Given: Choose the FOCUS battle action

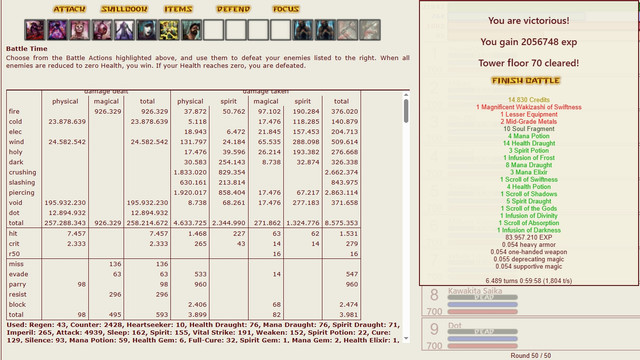Looking at the screenshot, I should click(x=286, y=9).
